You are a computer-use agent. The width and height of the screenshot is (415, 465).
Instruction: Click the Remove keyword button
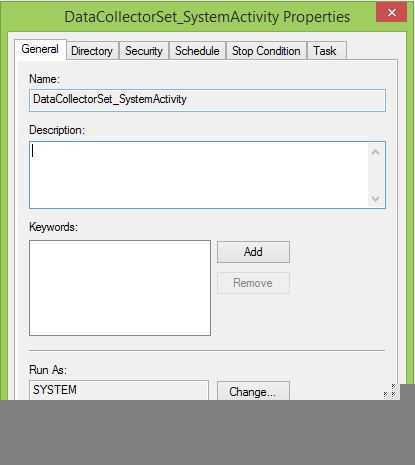[x=253, y=283]
